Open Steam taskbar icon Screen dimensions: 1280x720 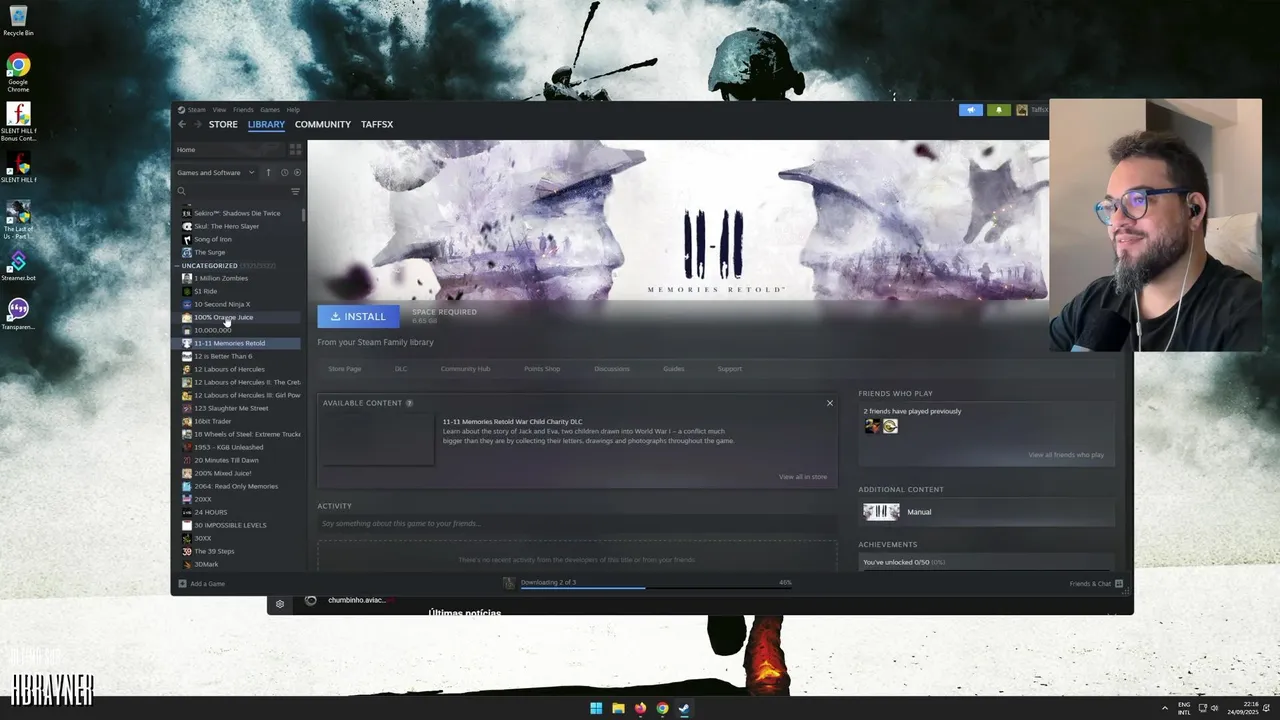click(x=684, y=709)
